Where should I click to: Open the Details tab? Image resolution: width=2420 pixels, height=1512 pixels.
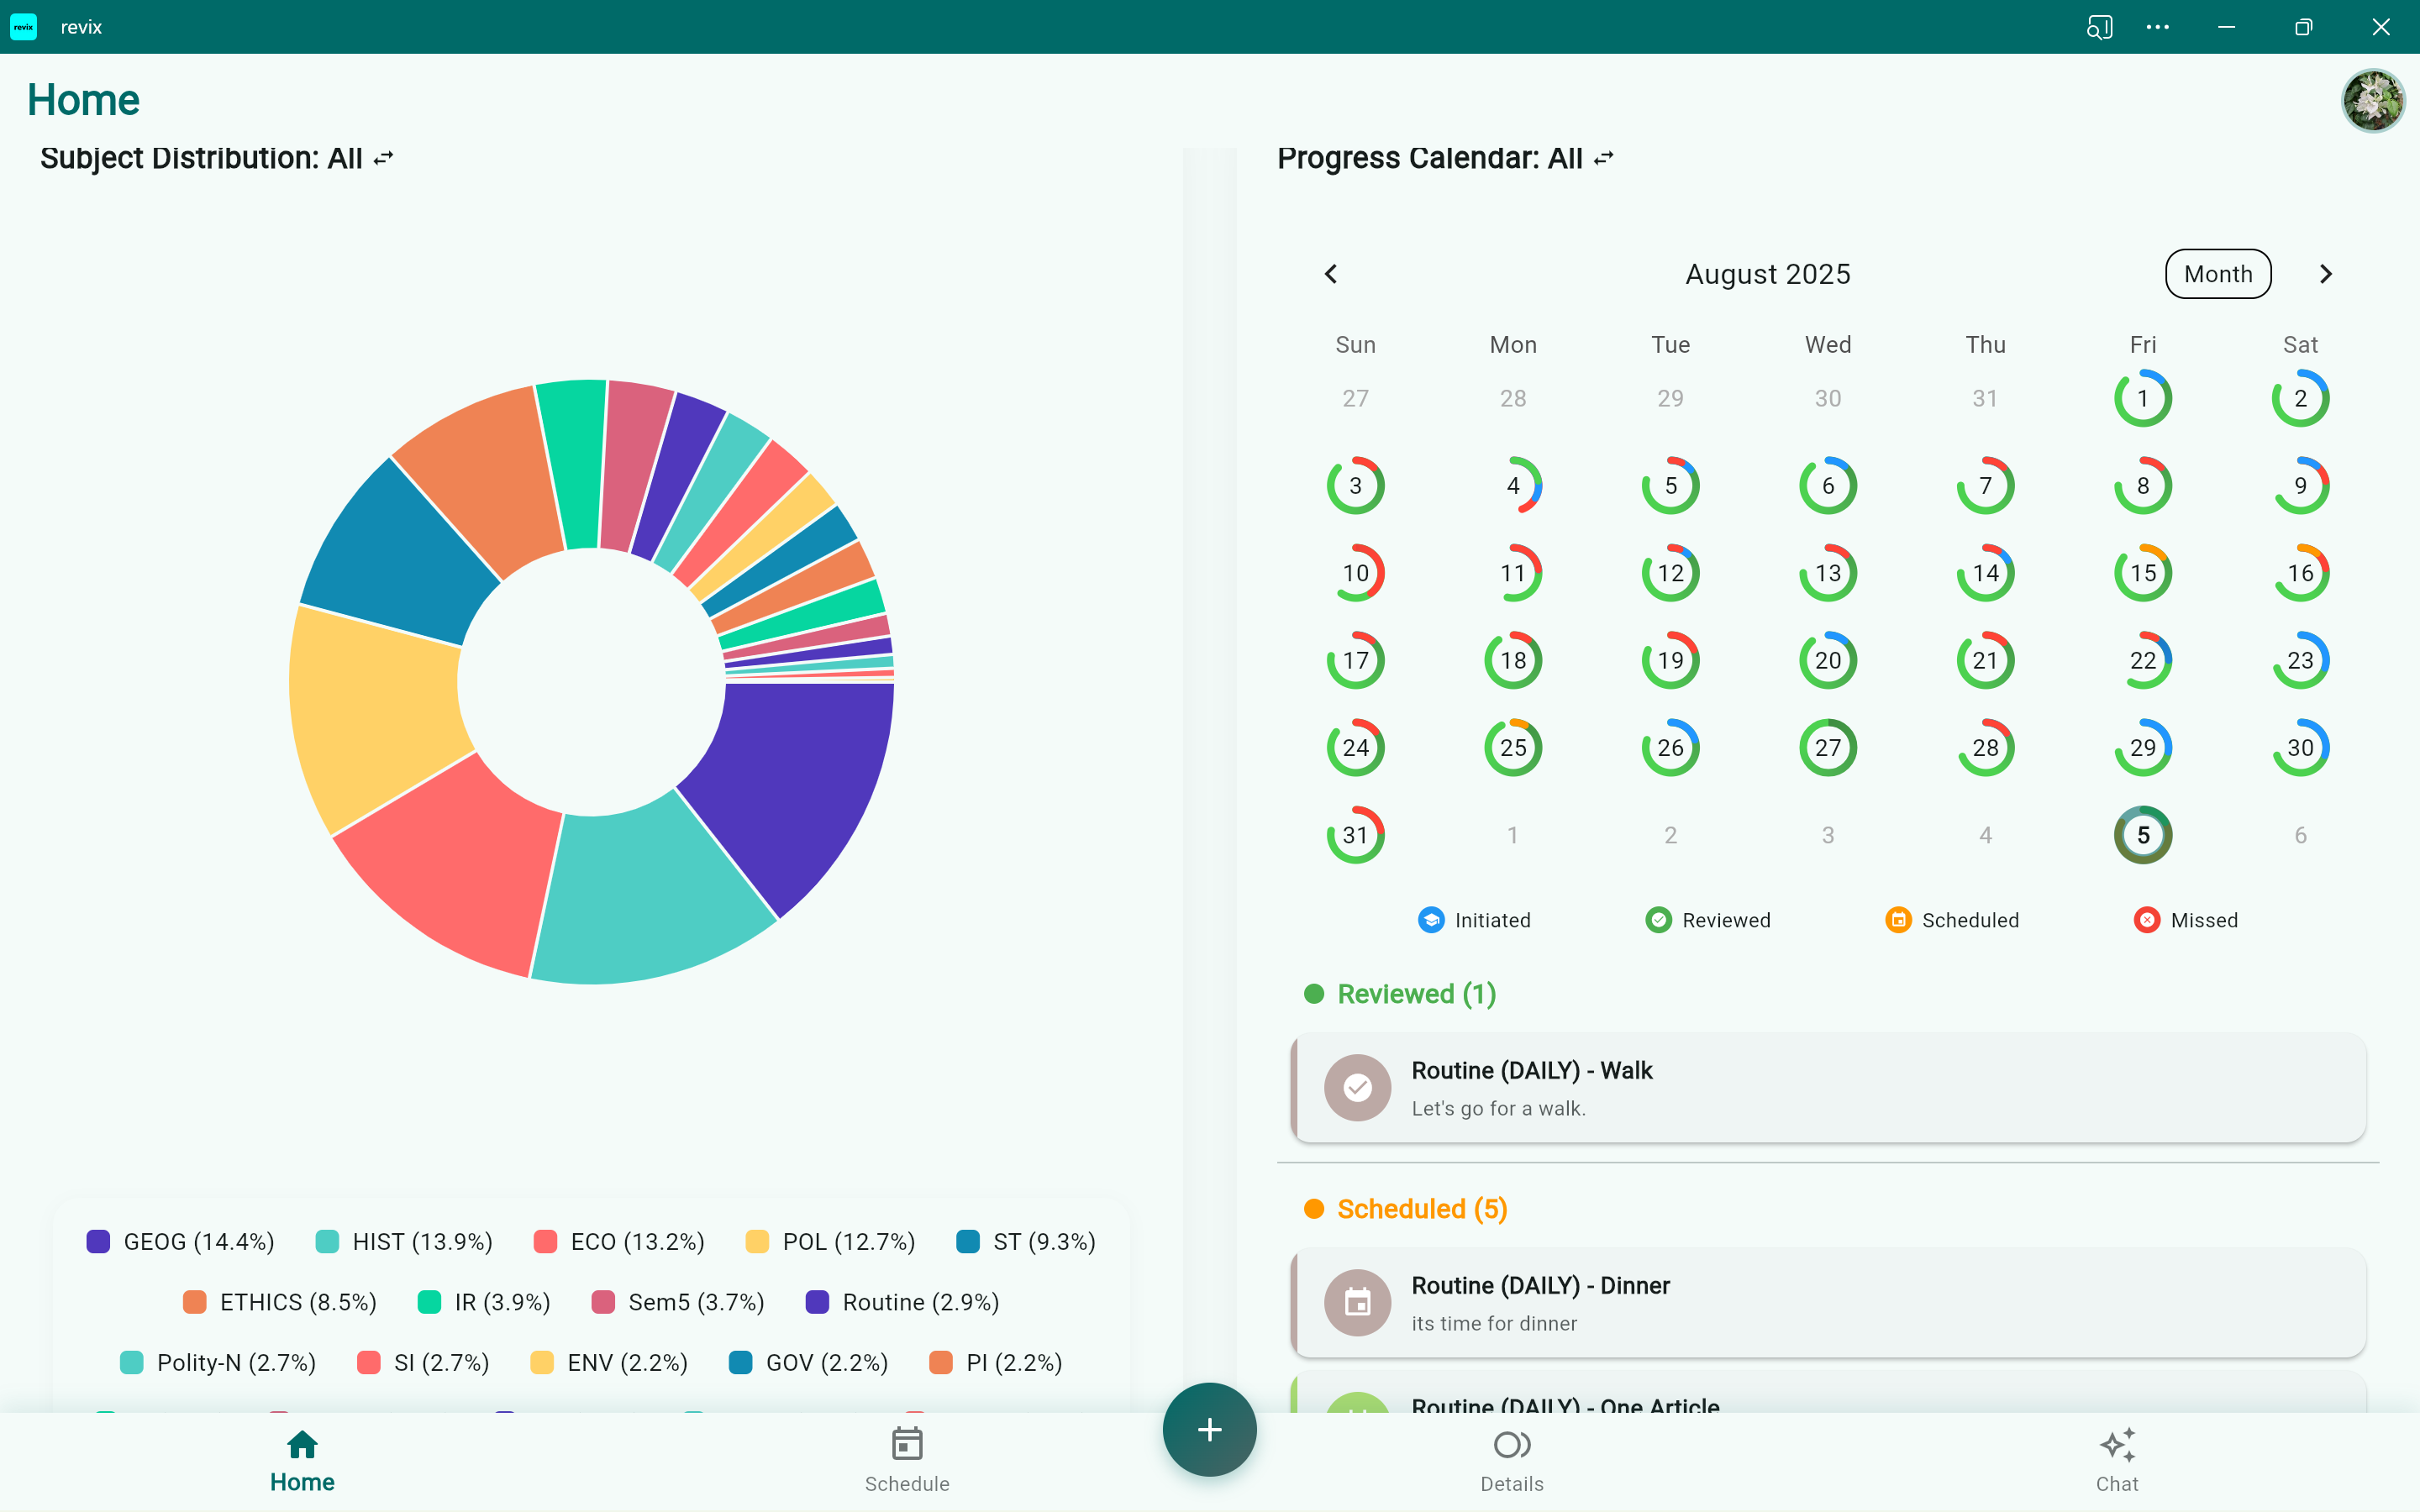point(1511,1459)
